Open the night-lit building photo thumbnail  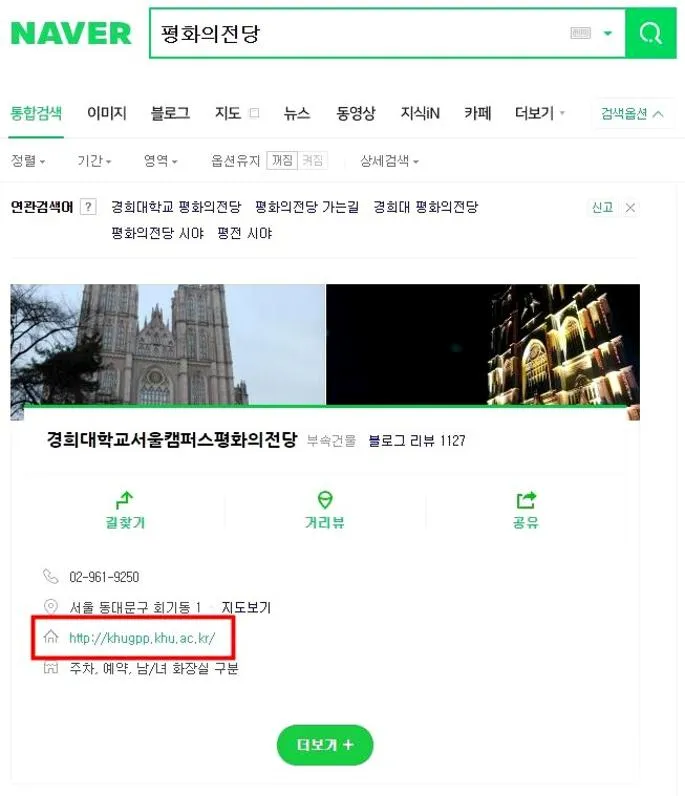pos(483,344)
